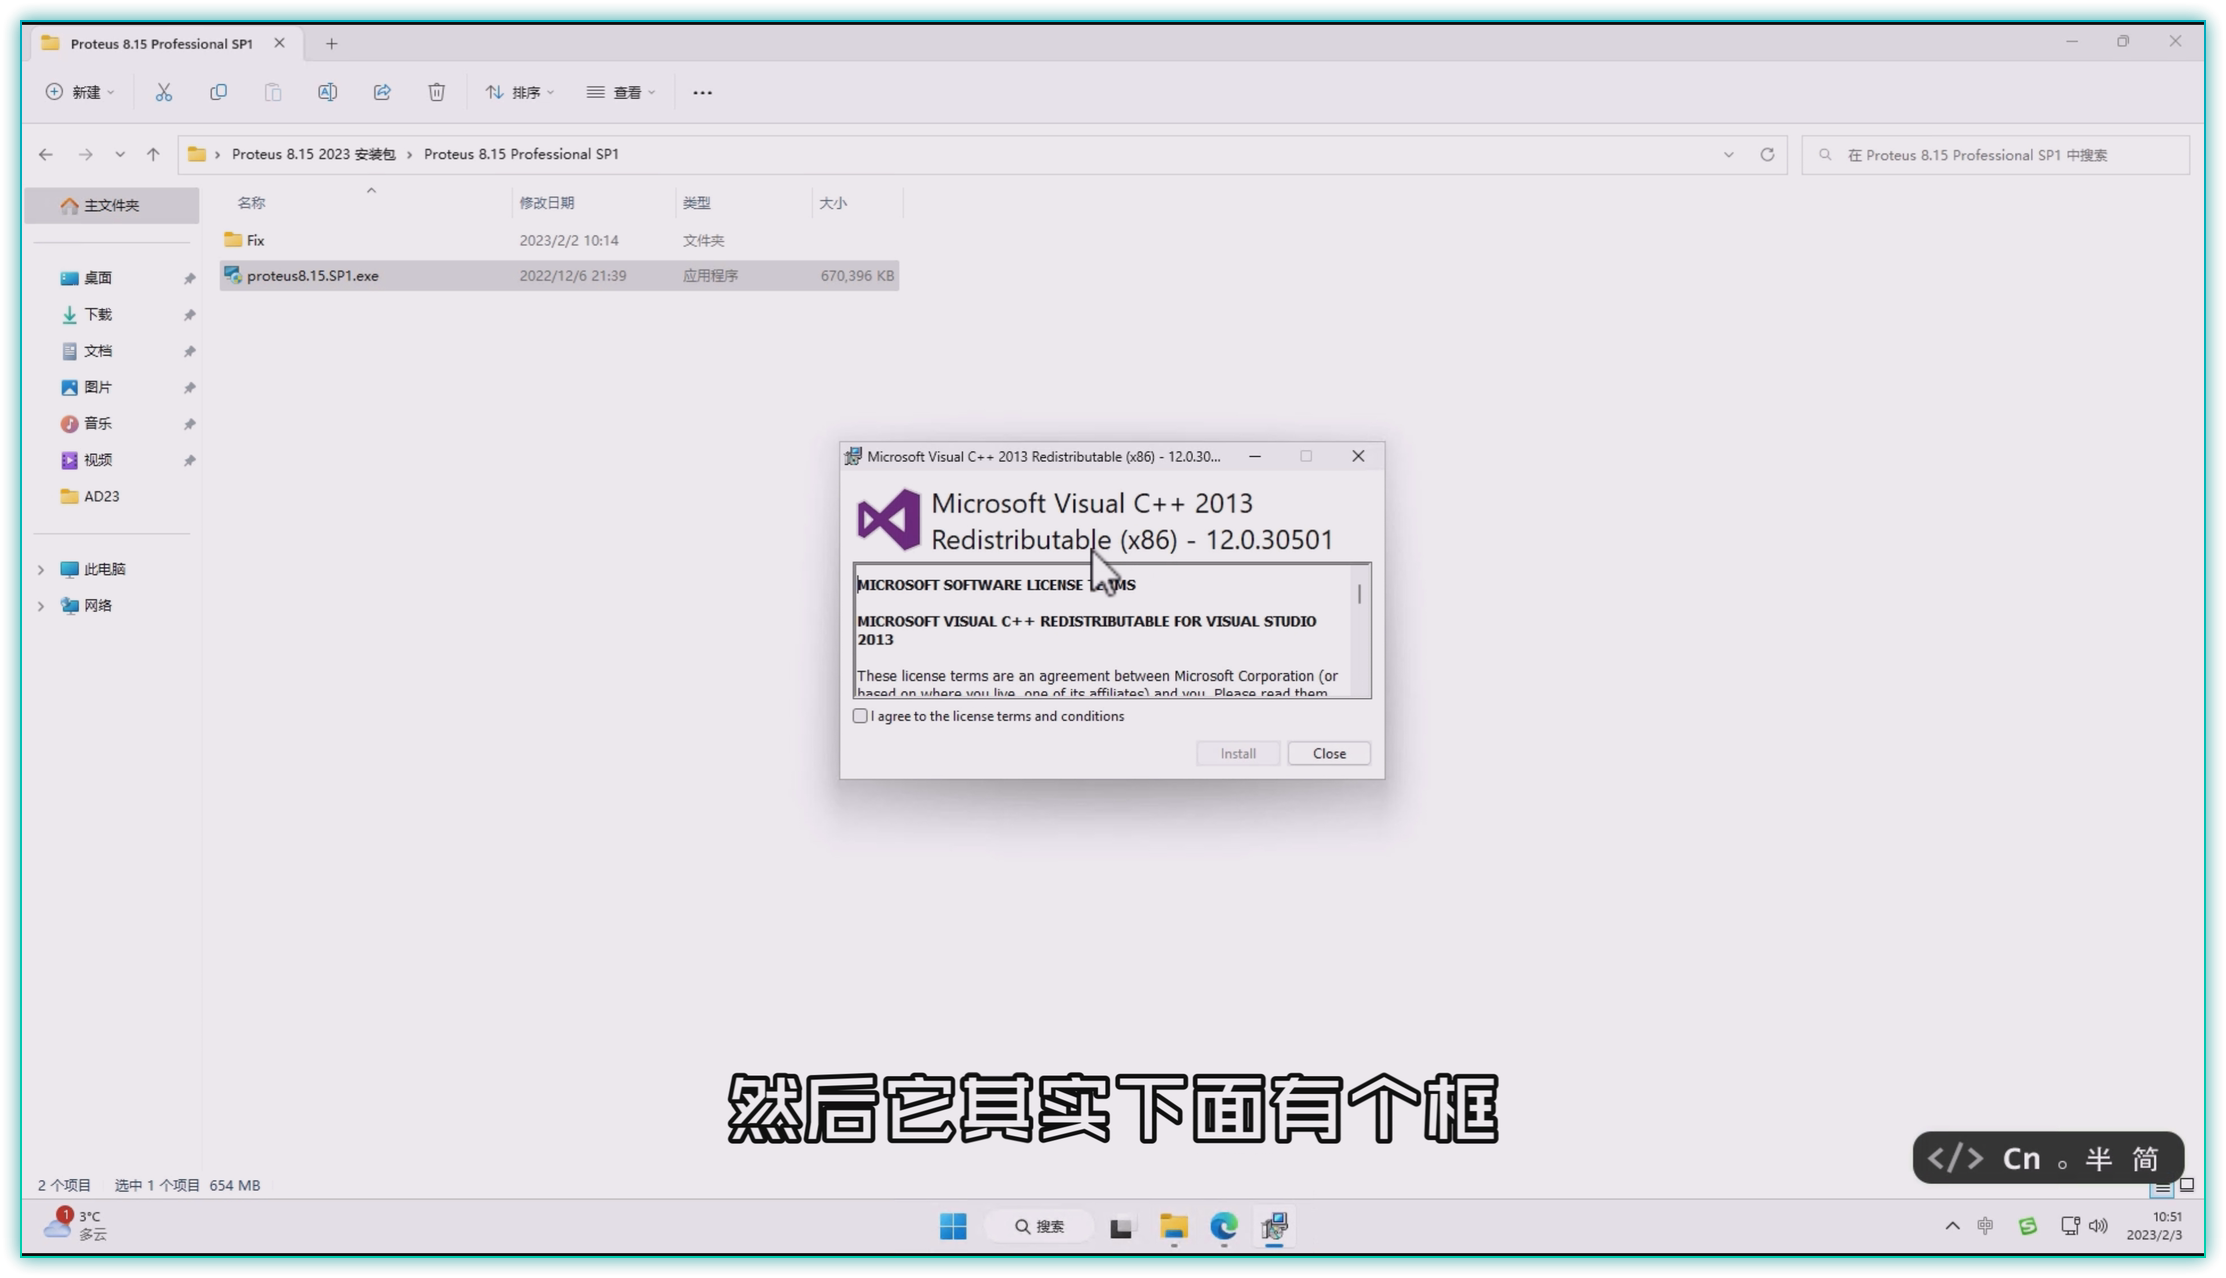The height and width of the screenshot is (1278, 2226).
Task: Click the Close button in VC++ dialog
Action: click(1328, 753)
